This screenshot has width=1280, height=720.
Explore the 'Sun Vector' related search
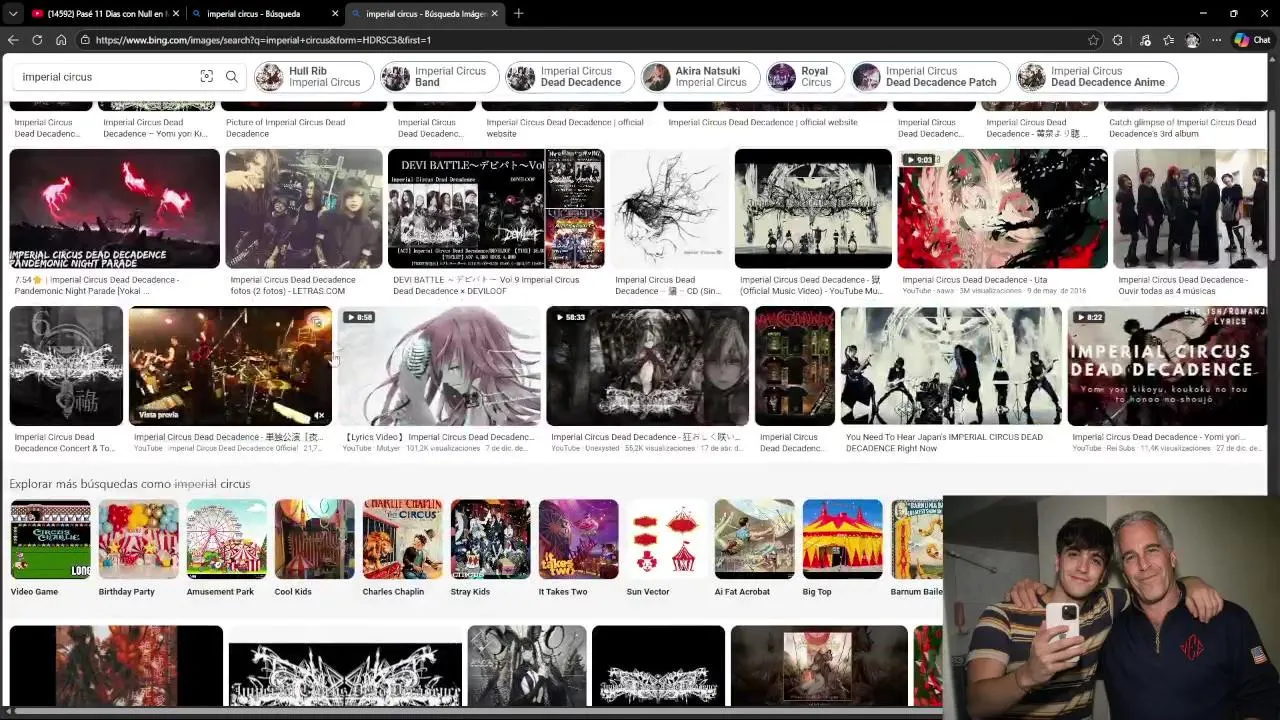point(666,549)
